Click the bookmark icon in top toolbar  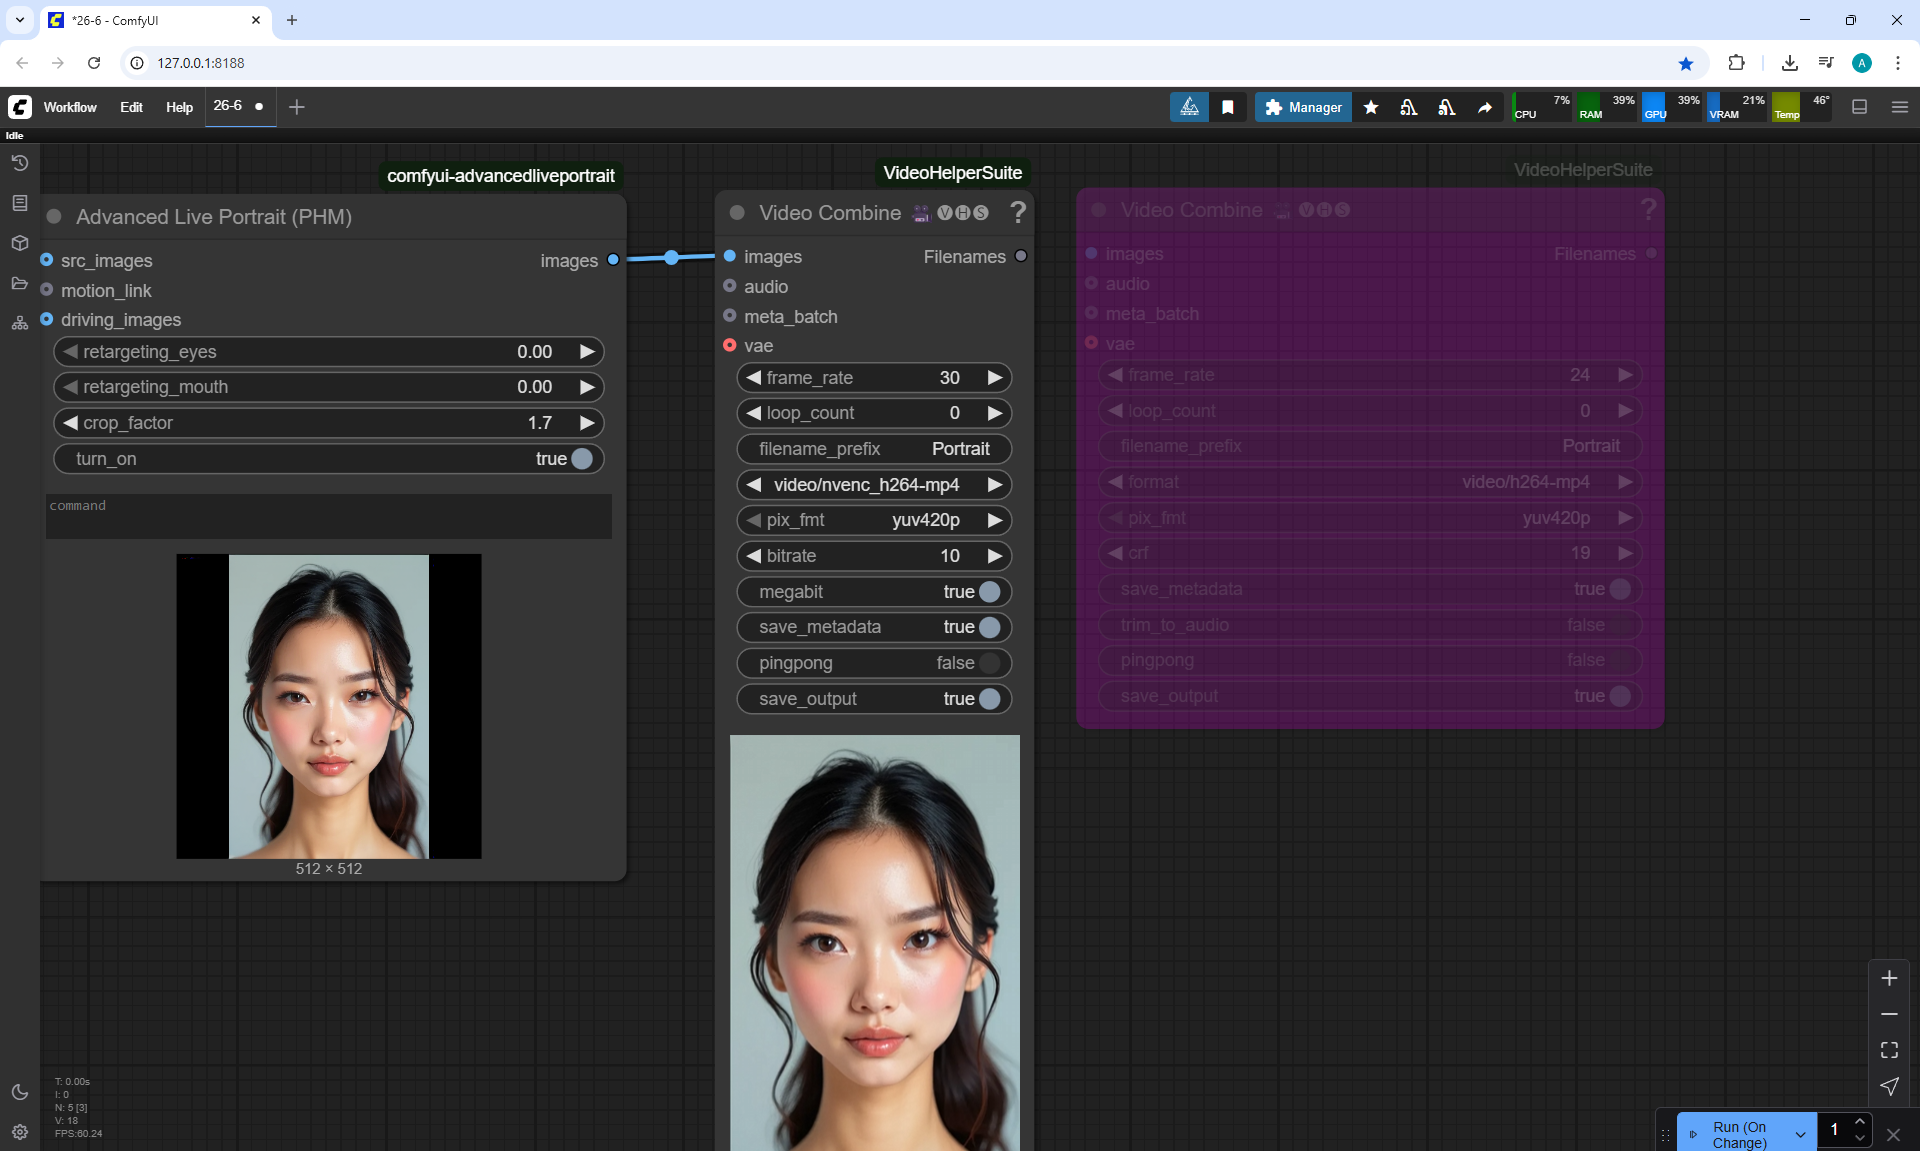[x=1227, y=107]
